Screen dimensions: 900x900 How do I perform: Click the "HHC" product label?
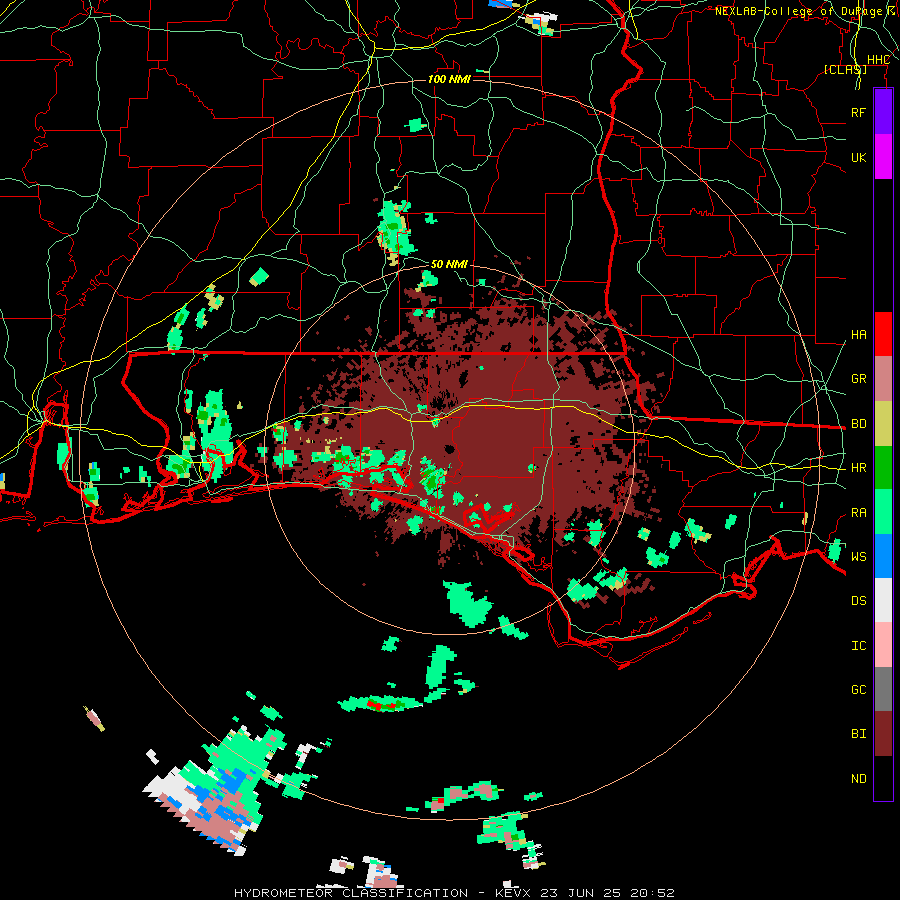878,60
